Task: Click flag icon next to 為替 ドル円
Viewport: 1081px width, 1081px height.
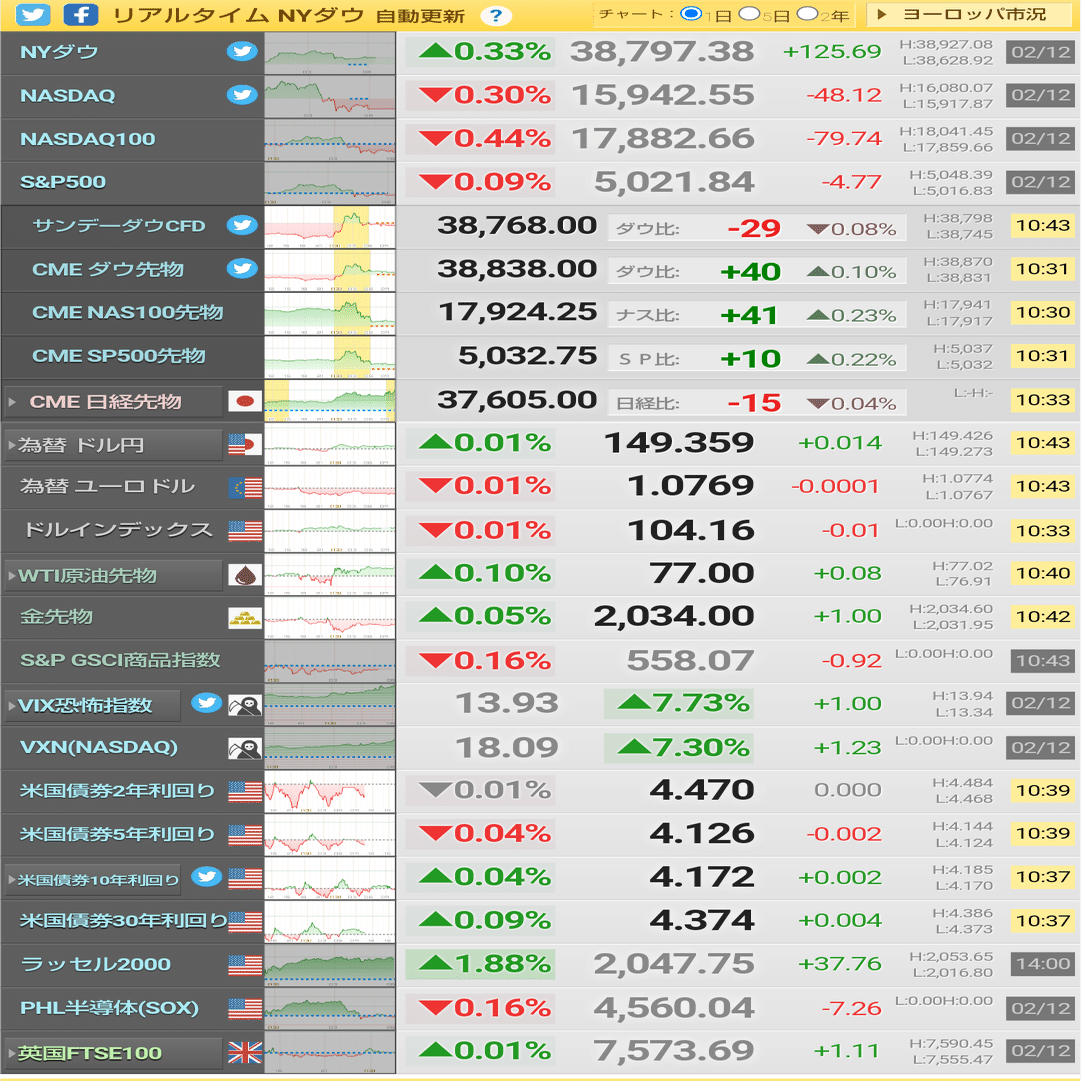Action: click(245, 445)
